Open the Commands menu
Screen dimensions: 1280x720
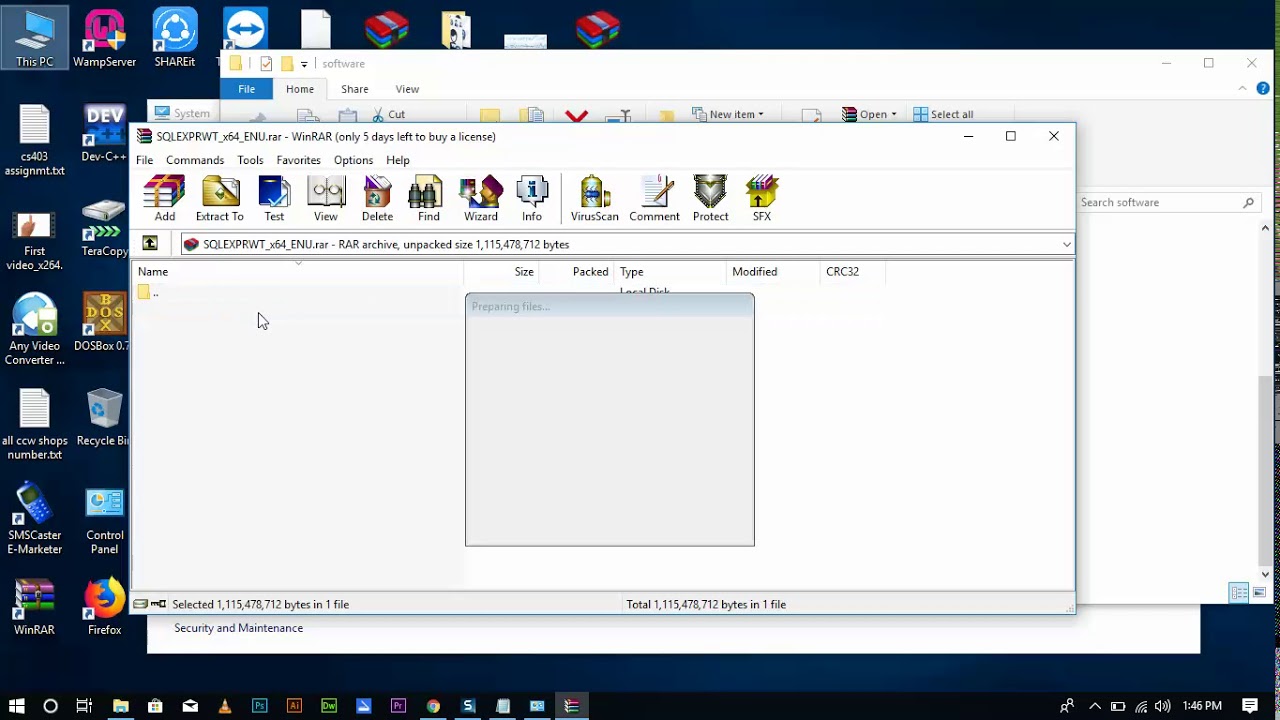click(x=195, y=160)
